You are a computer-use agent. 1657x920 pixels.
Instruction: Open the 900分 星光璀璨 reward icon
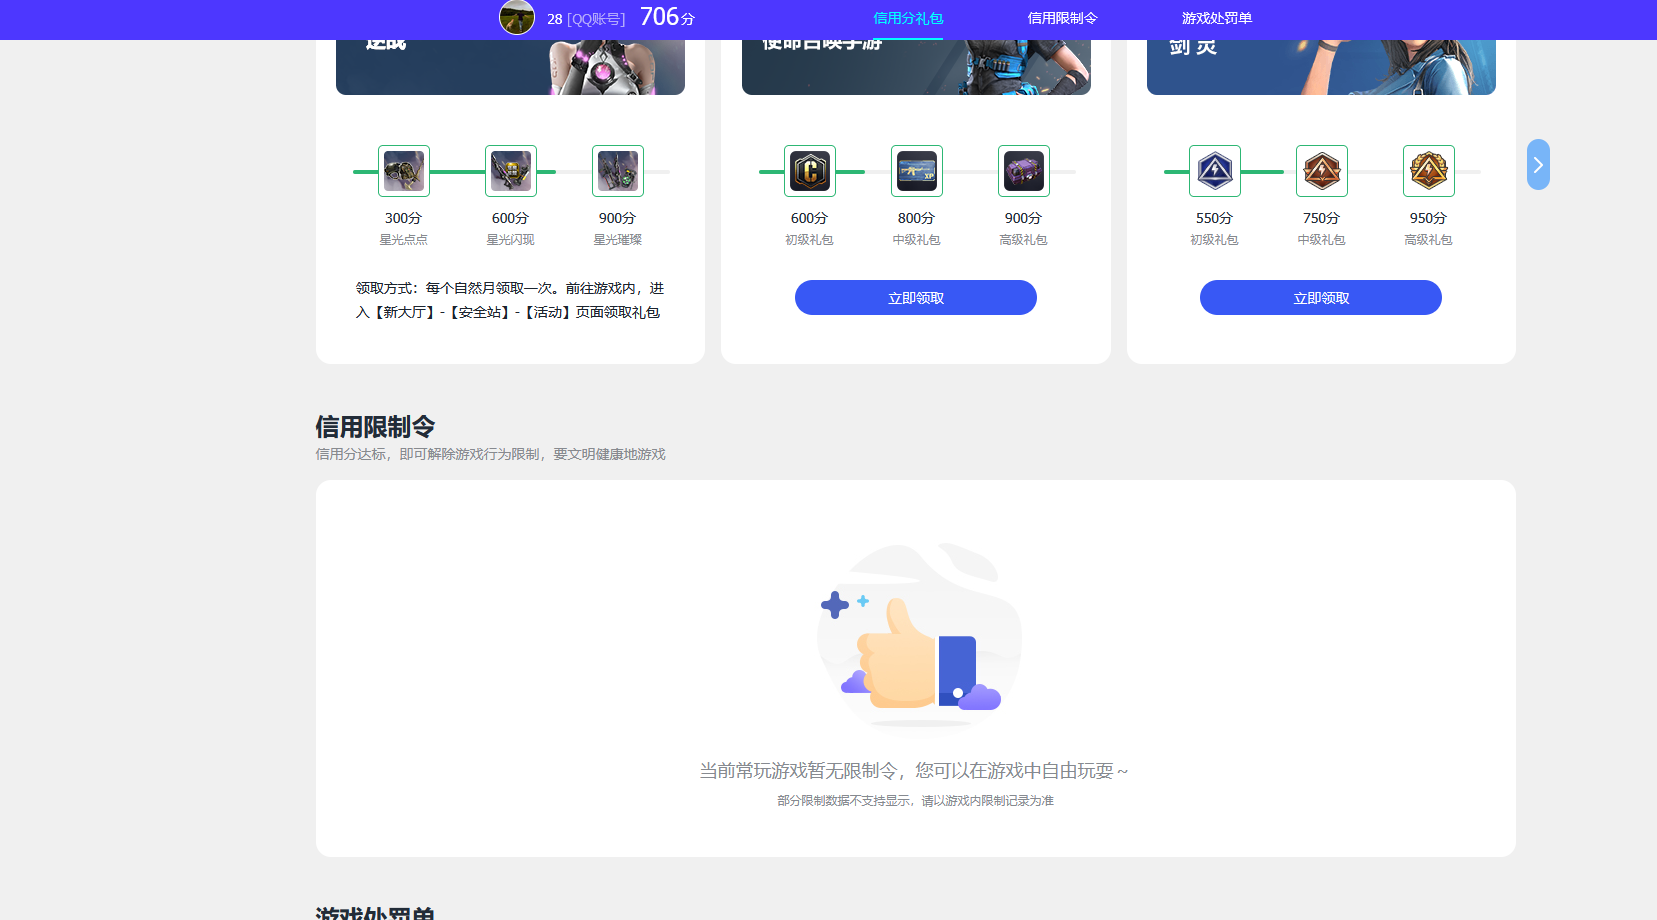click(617, 171)
